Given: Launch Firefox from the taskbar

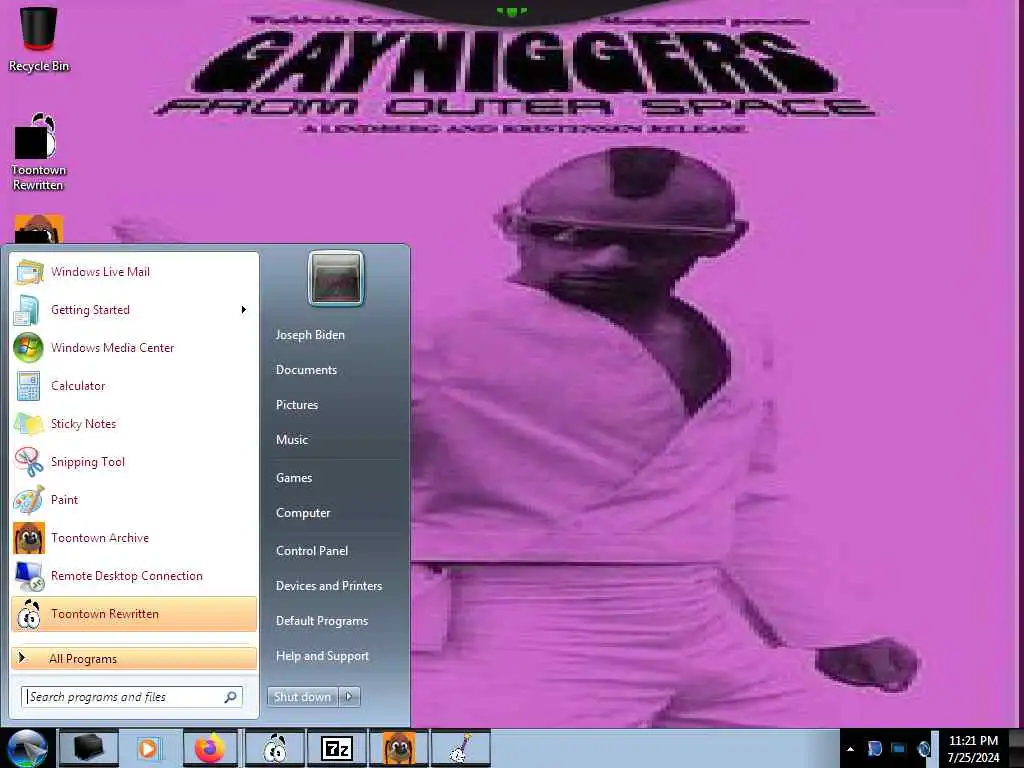Looking at the screenshot, I should click(x=210, y=748).
